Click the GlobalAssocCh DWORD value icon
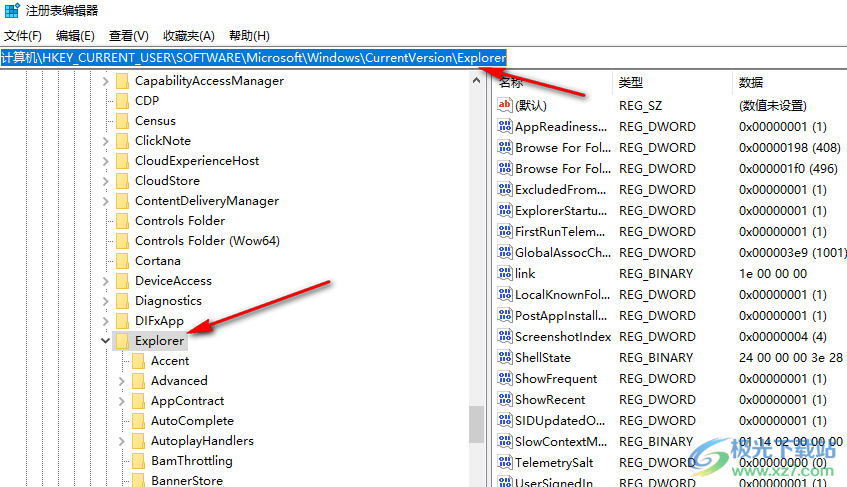The height and width of the screenshot is (487, 847). [505, 252]
